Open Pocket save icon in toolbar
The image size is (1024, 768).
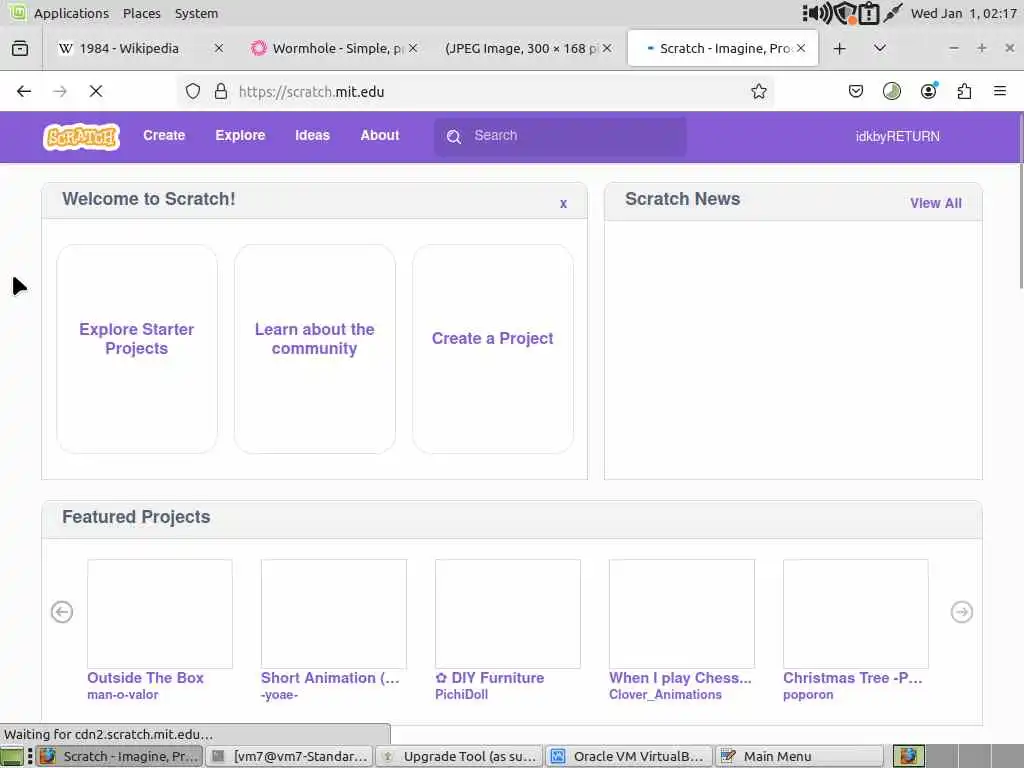click(x=856, y=91)
